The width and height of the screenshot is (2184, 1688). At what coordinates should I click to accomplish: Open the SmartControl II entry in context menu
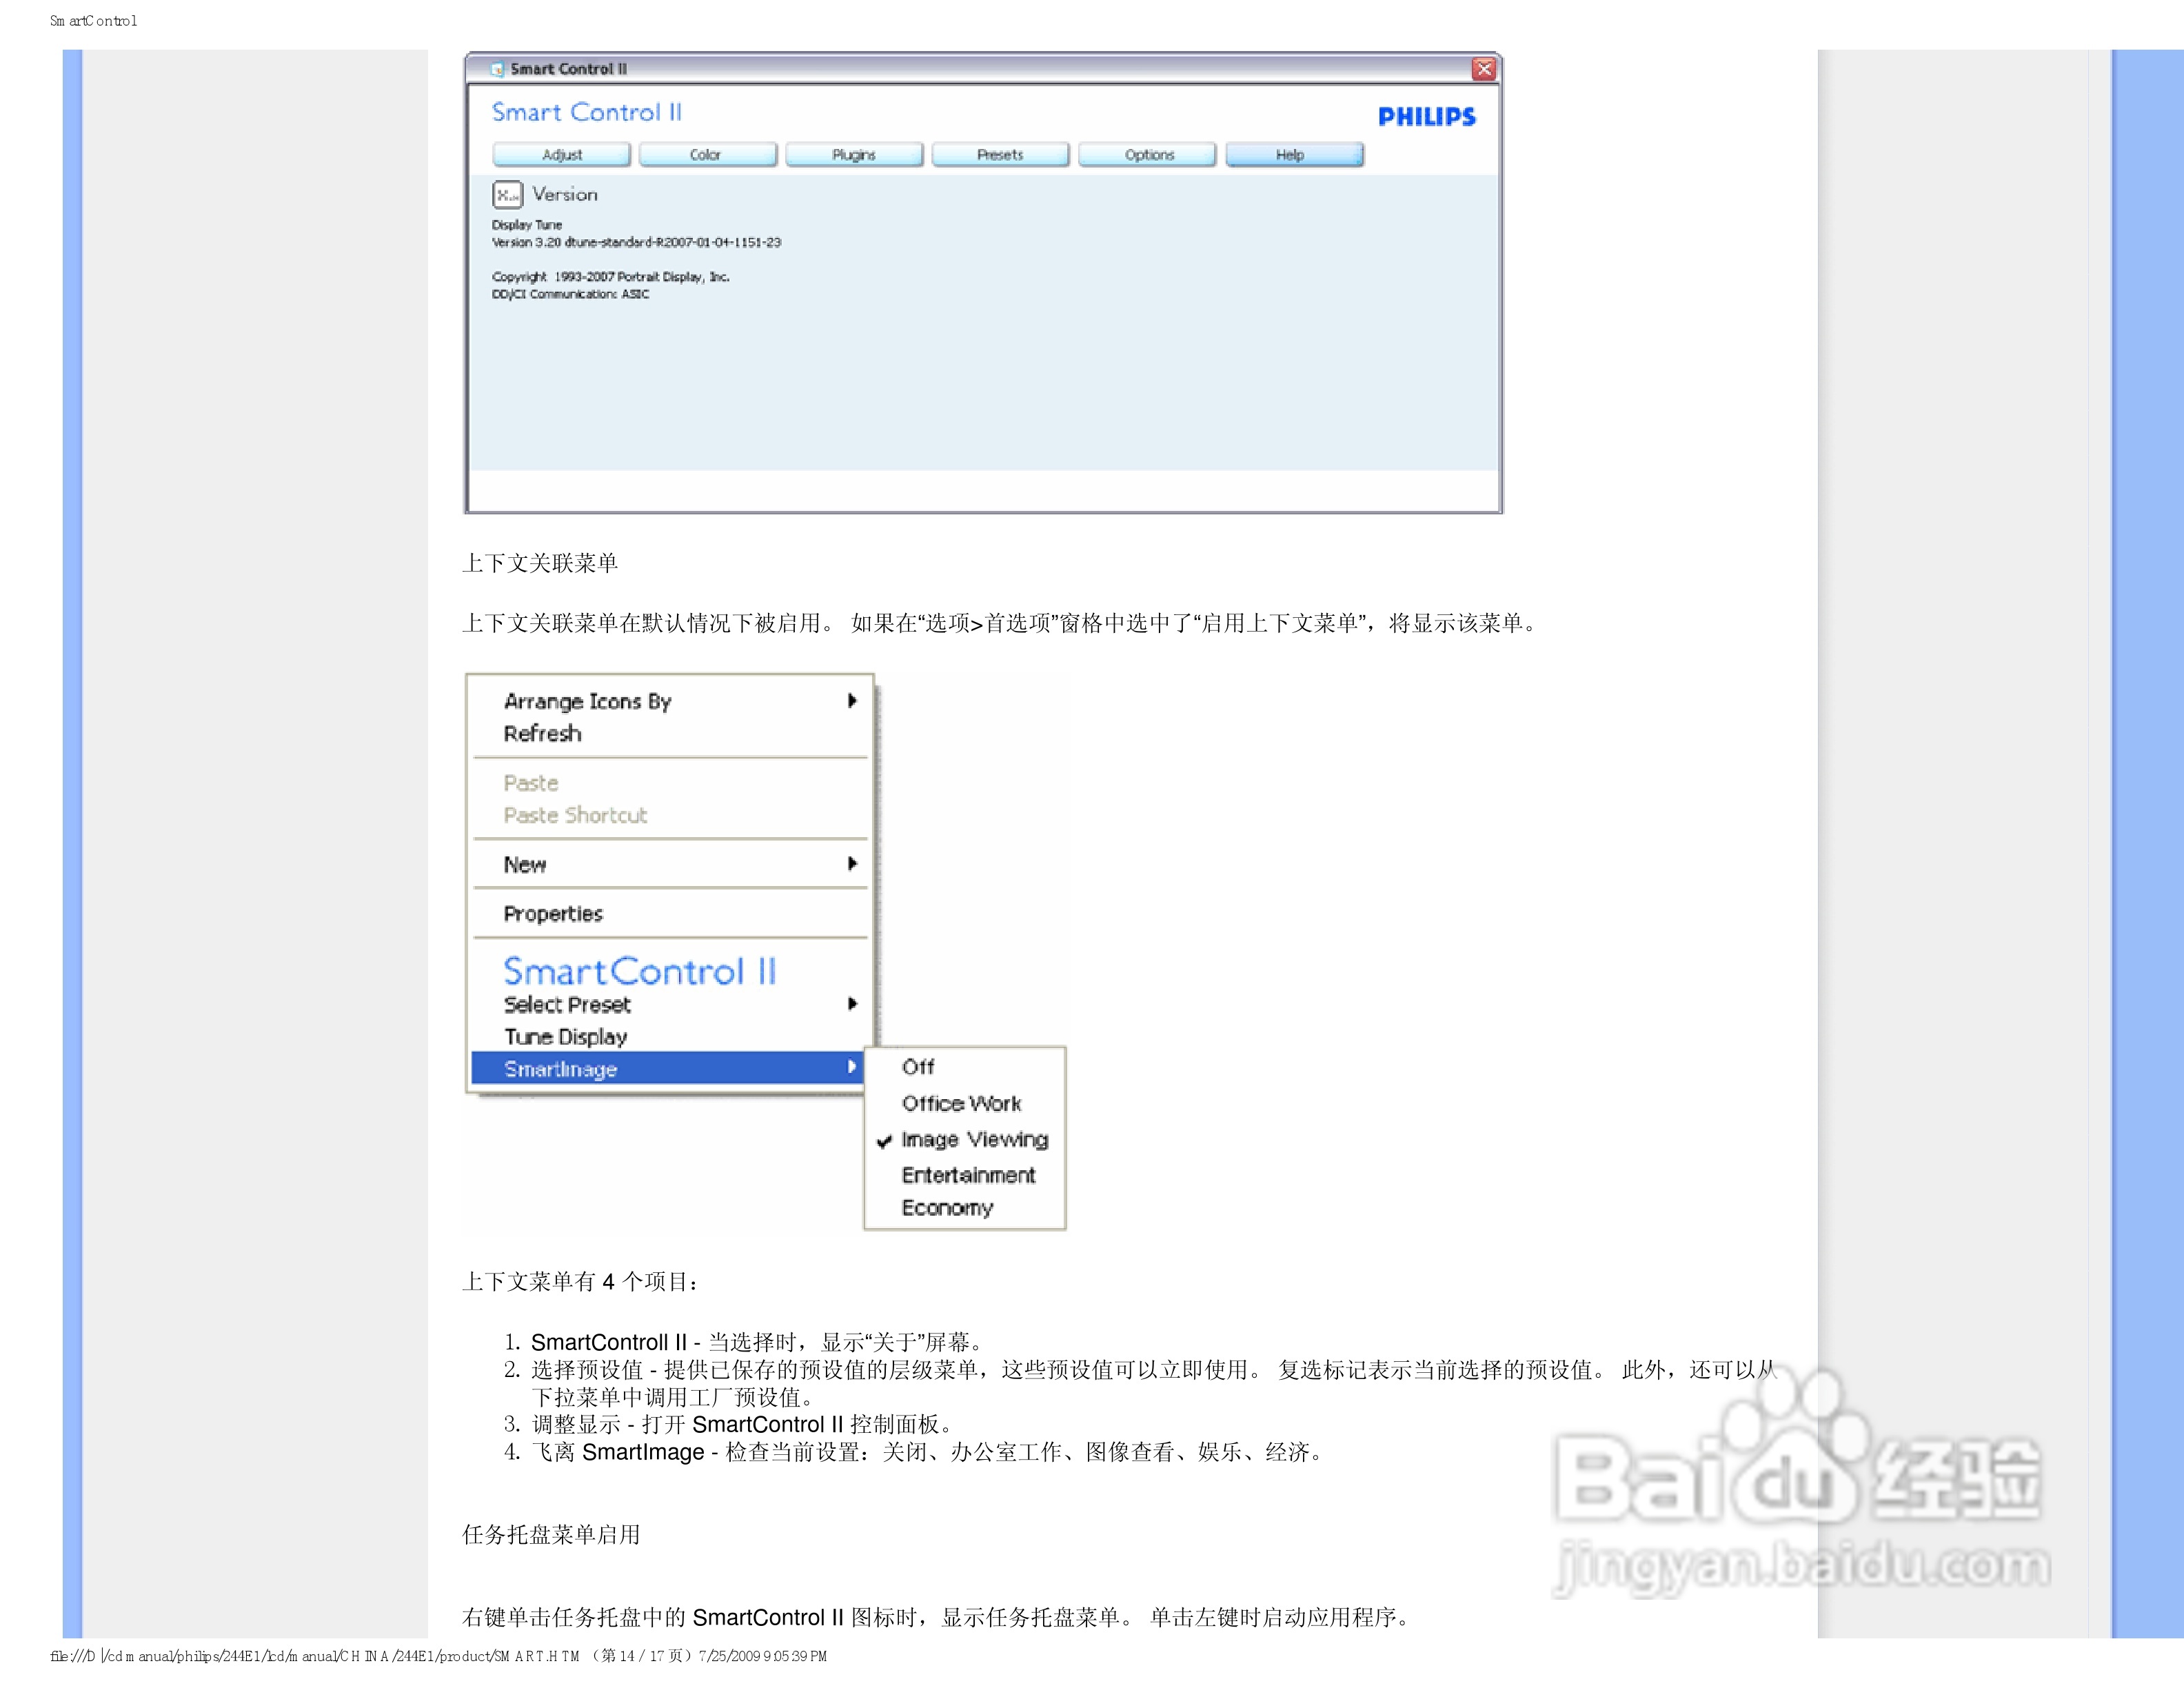tap(641, 971)
